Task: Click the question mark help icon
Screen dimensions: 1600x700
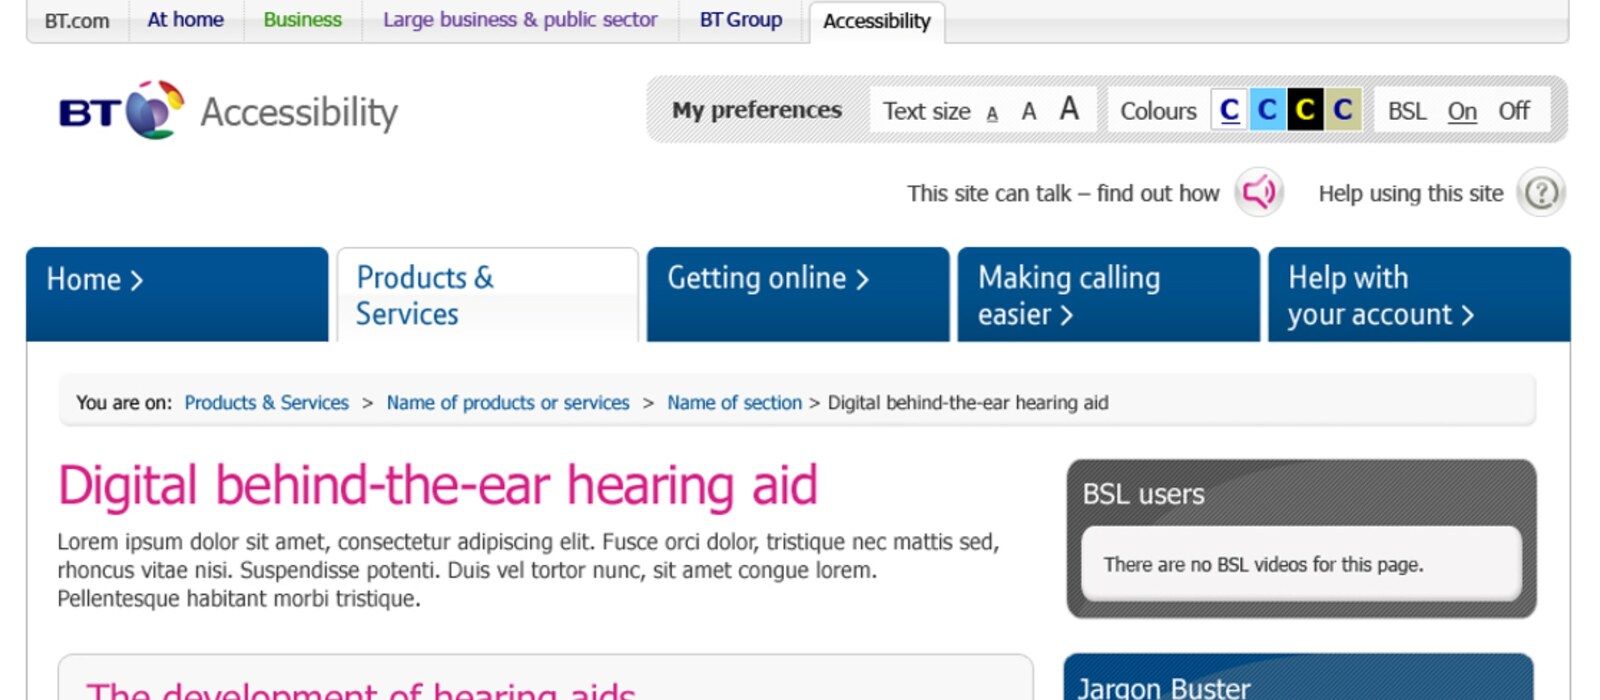Action: tap(1541, 192)
